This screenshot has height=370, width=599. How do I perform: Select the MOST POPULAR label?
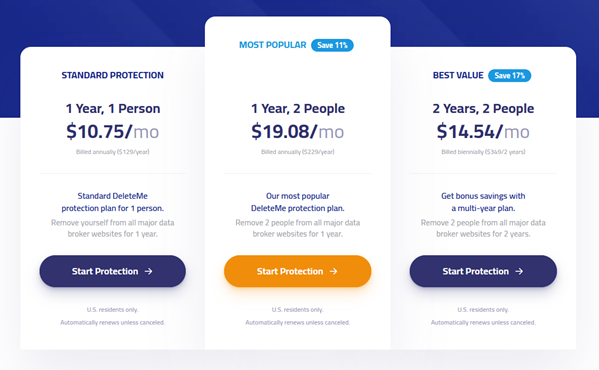coord(273,45)
